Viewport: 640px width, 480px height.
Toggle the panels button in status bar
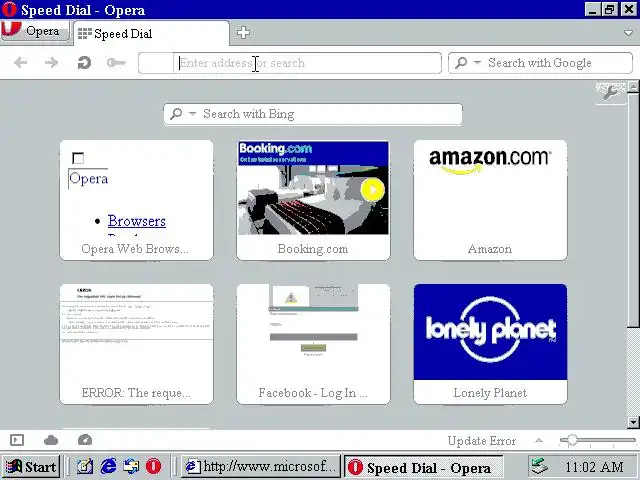coord(17,440)
